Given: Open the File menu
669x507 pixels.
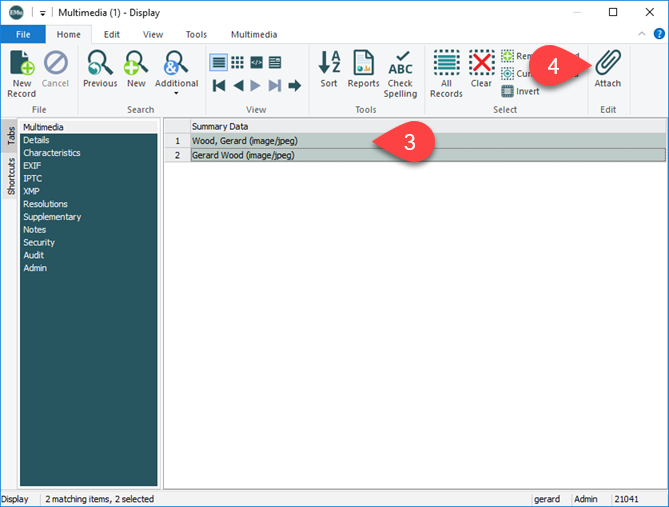Looking at the screenshot, I should (x=23, y=34).
